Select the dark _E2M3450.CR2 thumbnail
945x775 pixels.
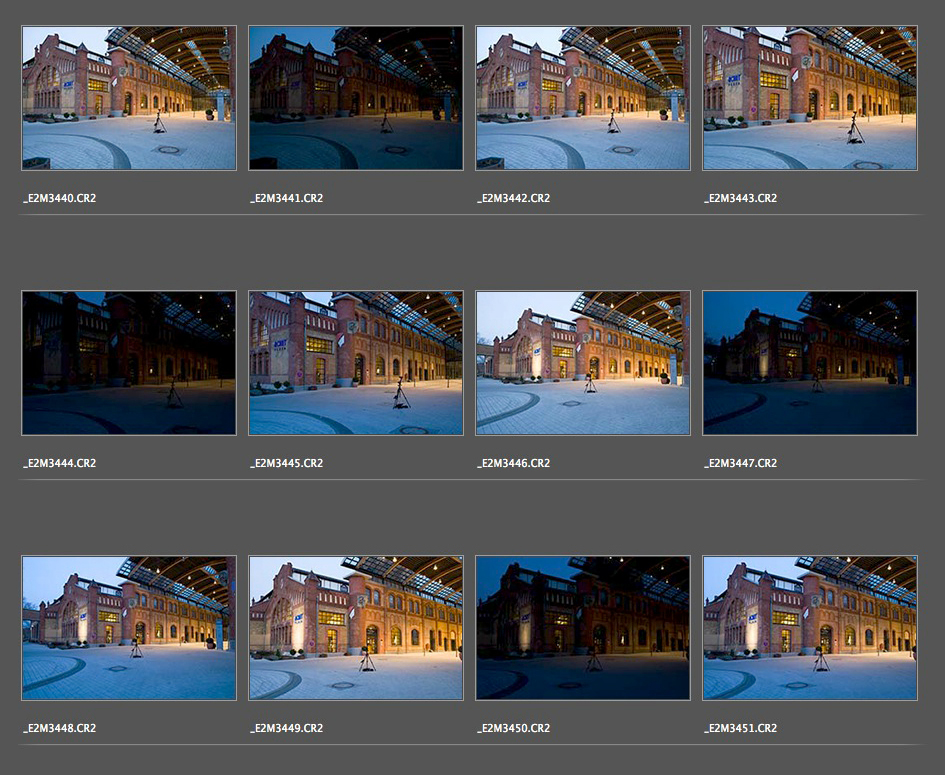[583, 628]
